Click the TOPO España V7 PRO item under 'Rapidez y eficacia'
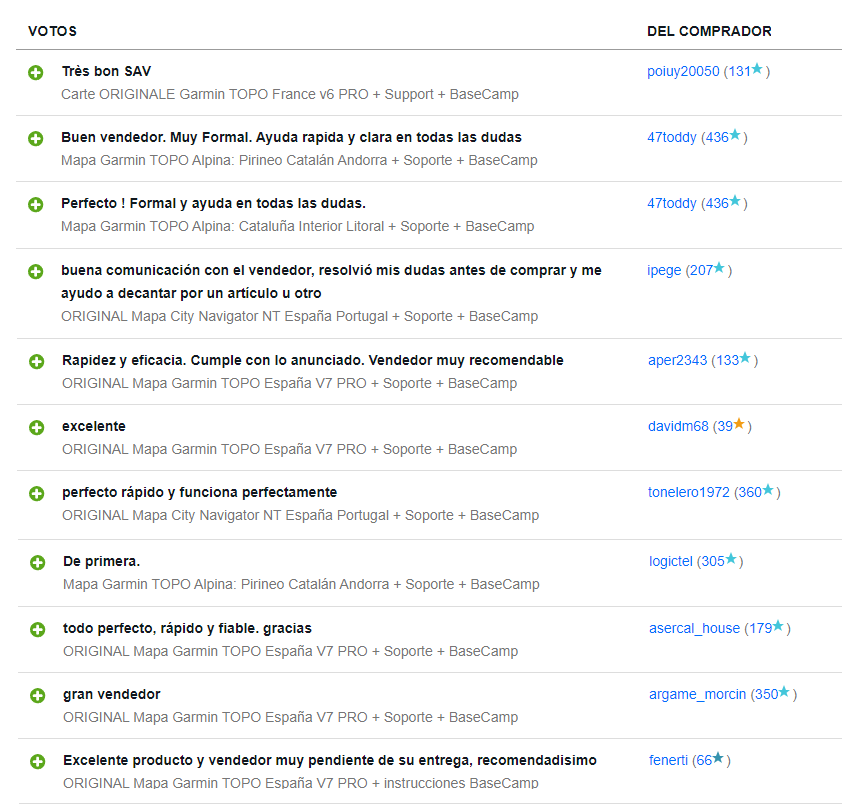The width and height of the screenshot is (842, 810). (x=290, y=384)
